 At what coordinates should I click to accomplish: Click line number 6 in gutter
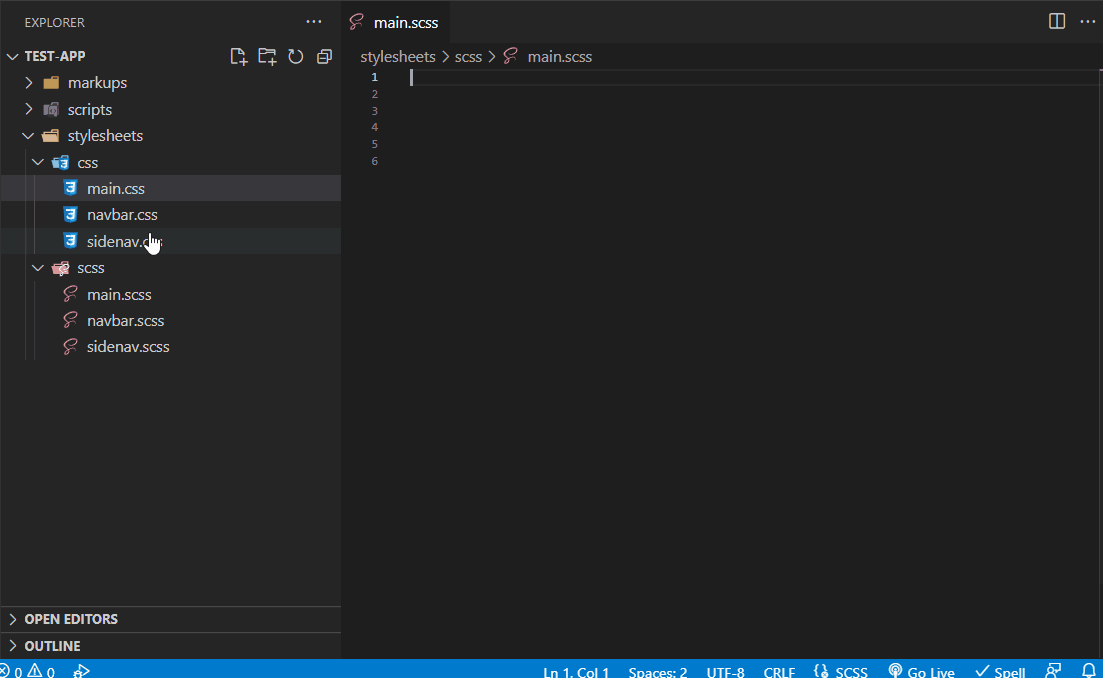pyautogui.click(x=374, y=161)
